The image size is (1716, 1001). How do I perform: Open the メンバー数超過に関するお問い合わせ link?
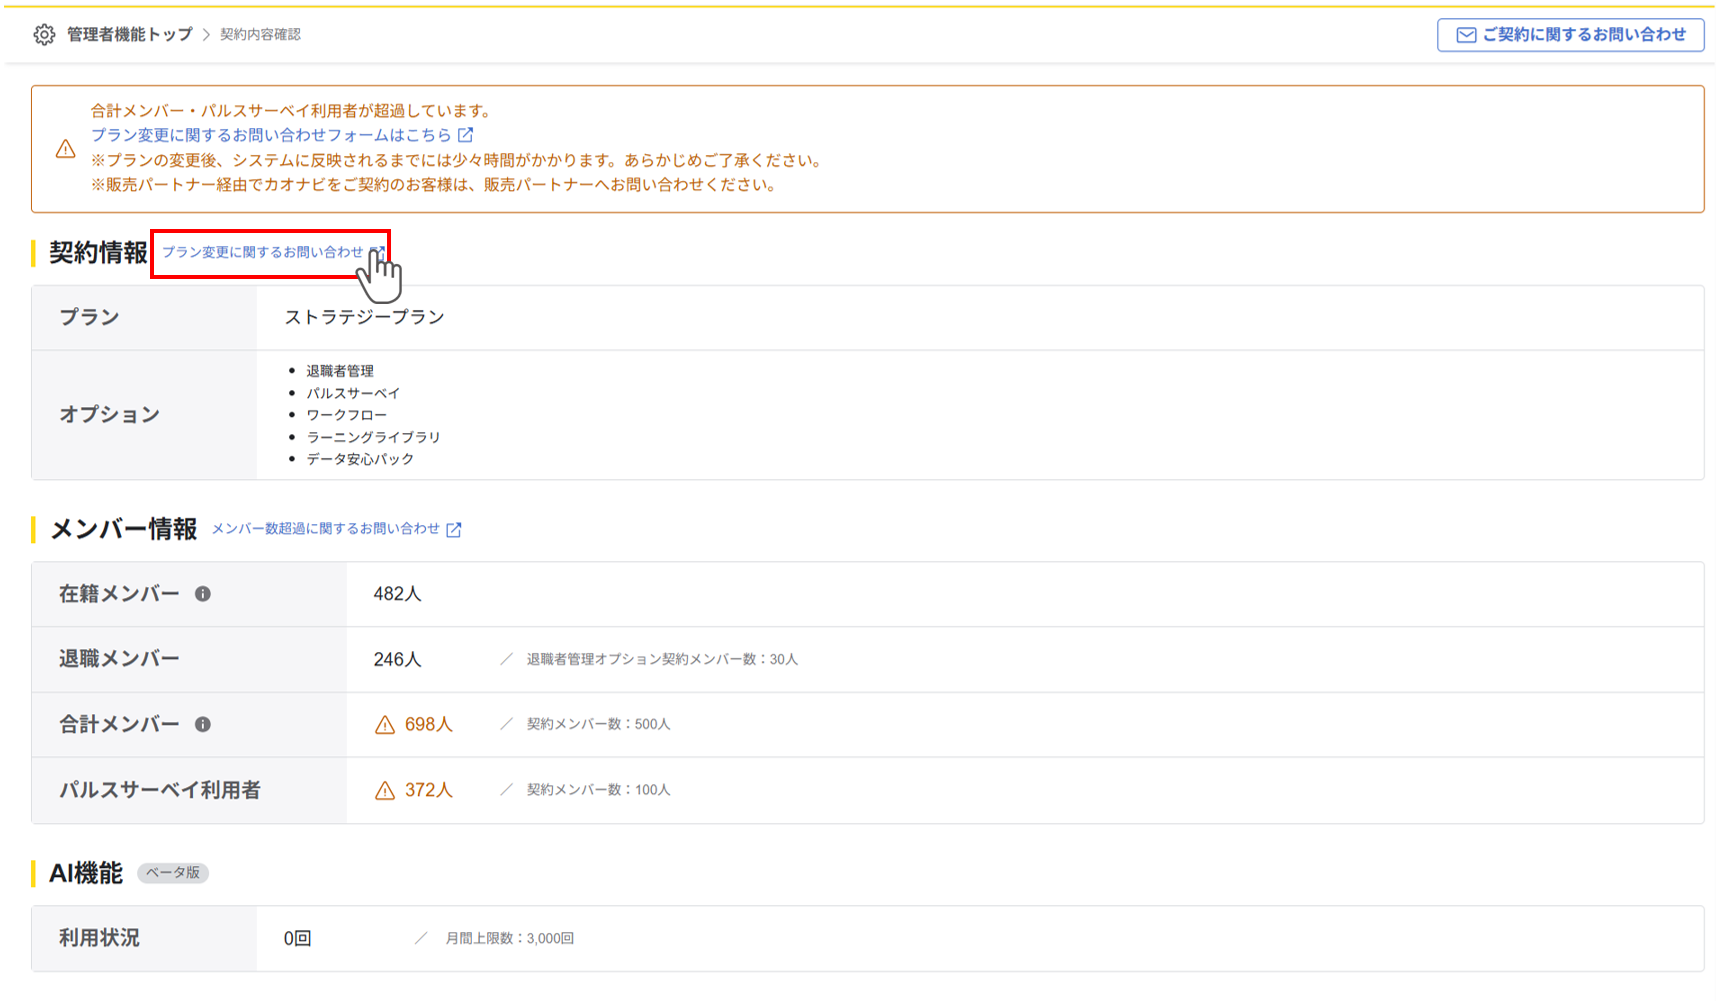tap(326, 529)
